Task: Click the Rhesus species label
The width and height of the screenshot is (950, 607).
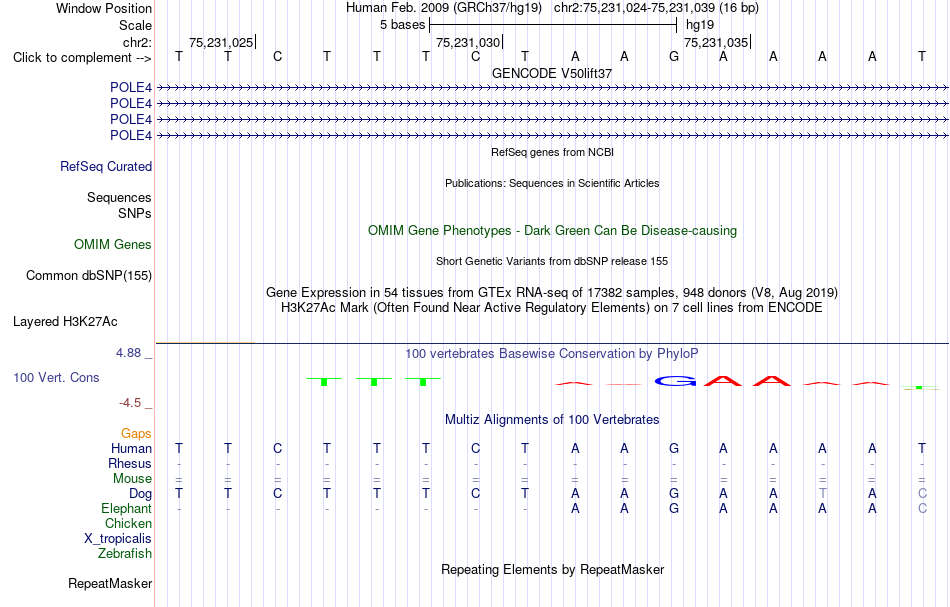Action: (130, 463)
